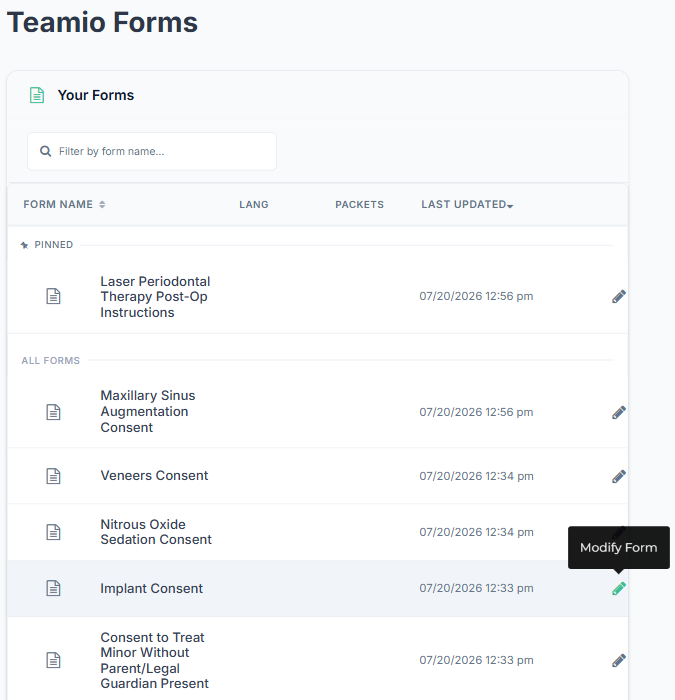Click document icon beside Nitrous Oxide Sedation Consent

coord(54,532)
